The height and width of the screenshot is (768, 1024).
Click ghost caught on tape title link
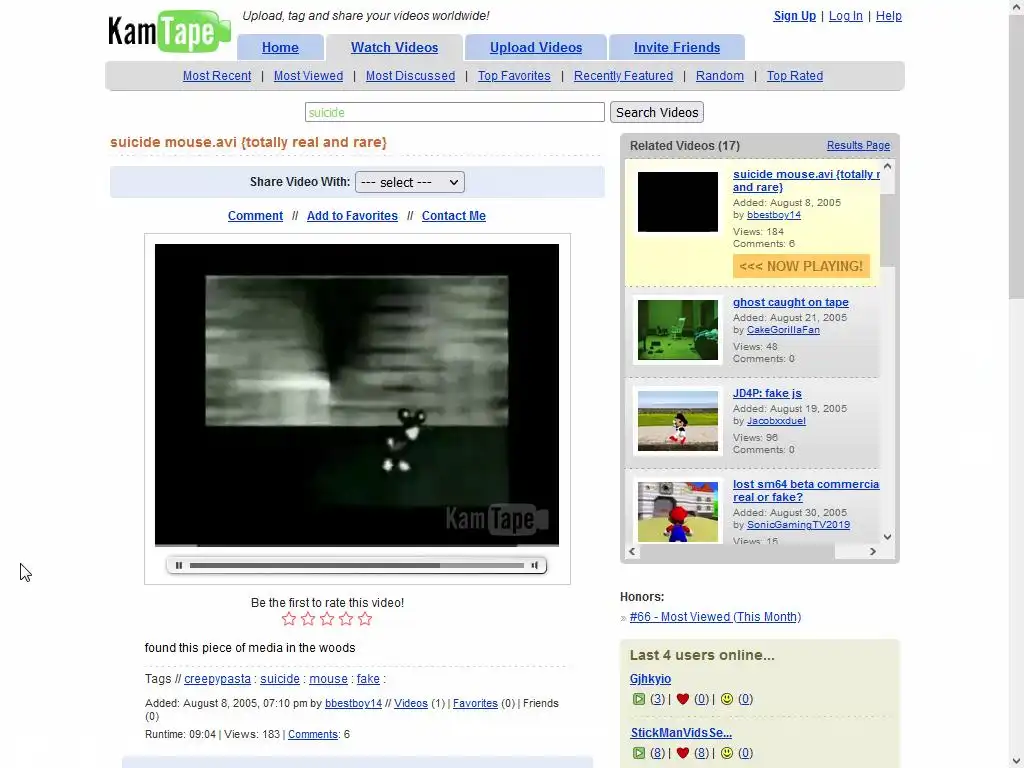pyautogui.click(x=791, y=302)
